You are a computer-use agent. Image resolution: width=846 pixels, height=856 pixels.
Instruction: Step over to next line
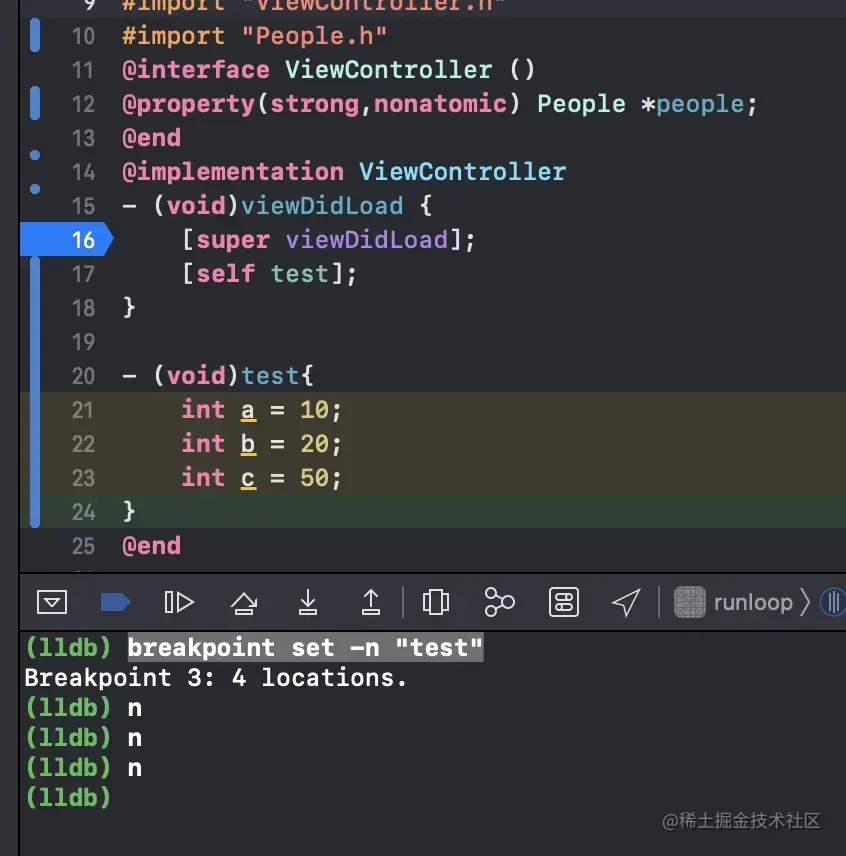tap(243, 603)
